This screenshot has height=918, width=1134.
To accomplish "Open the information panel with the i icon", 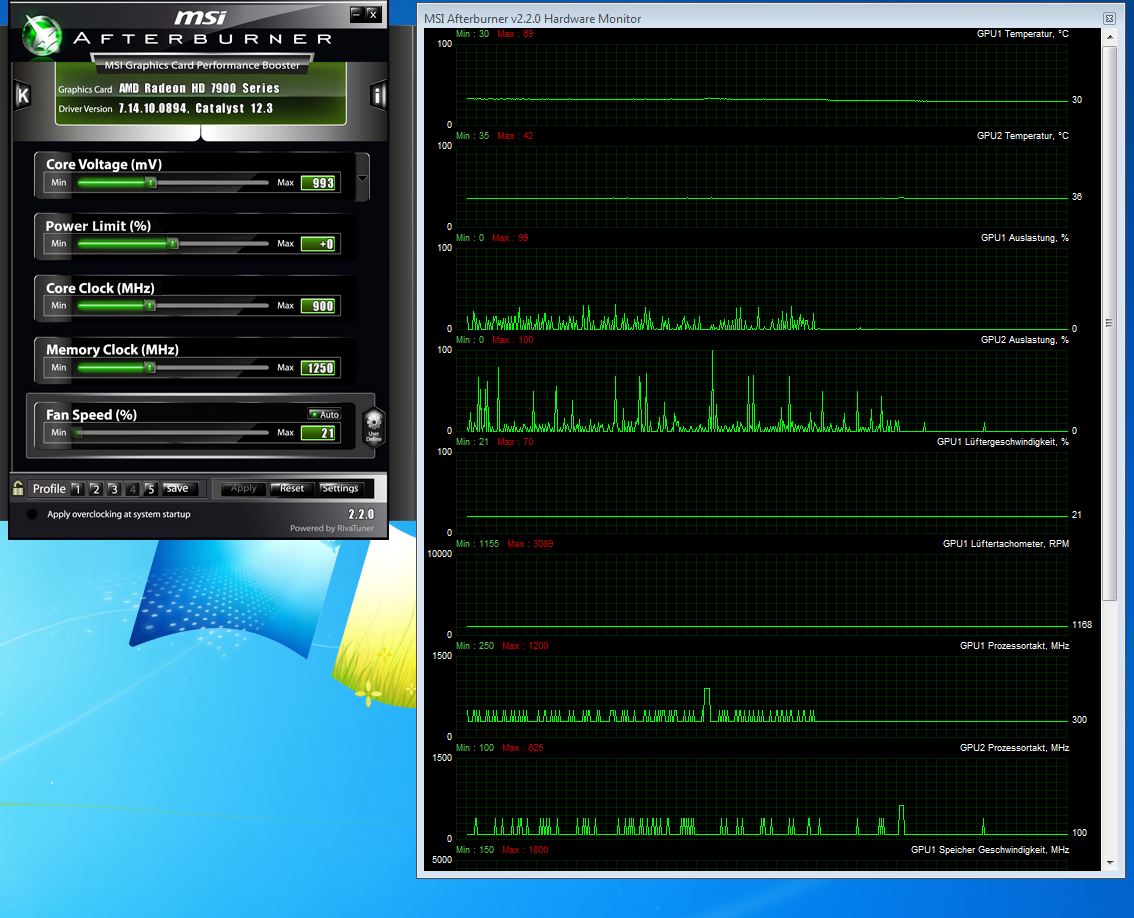I will tap(378, 95).
